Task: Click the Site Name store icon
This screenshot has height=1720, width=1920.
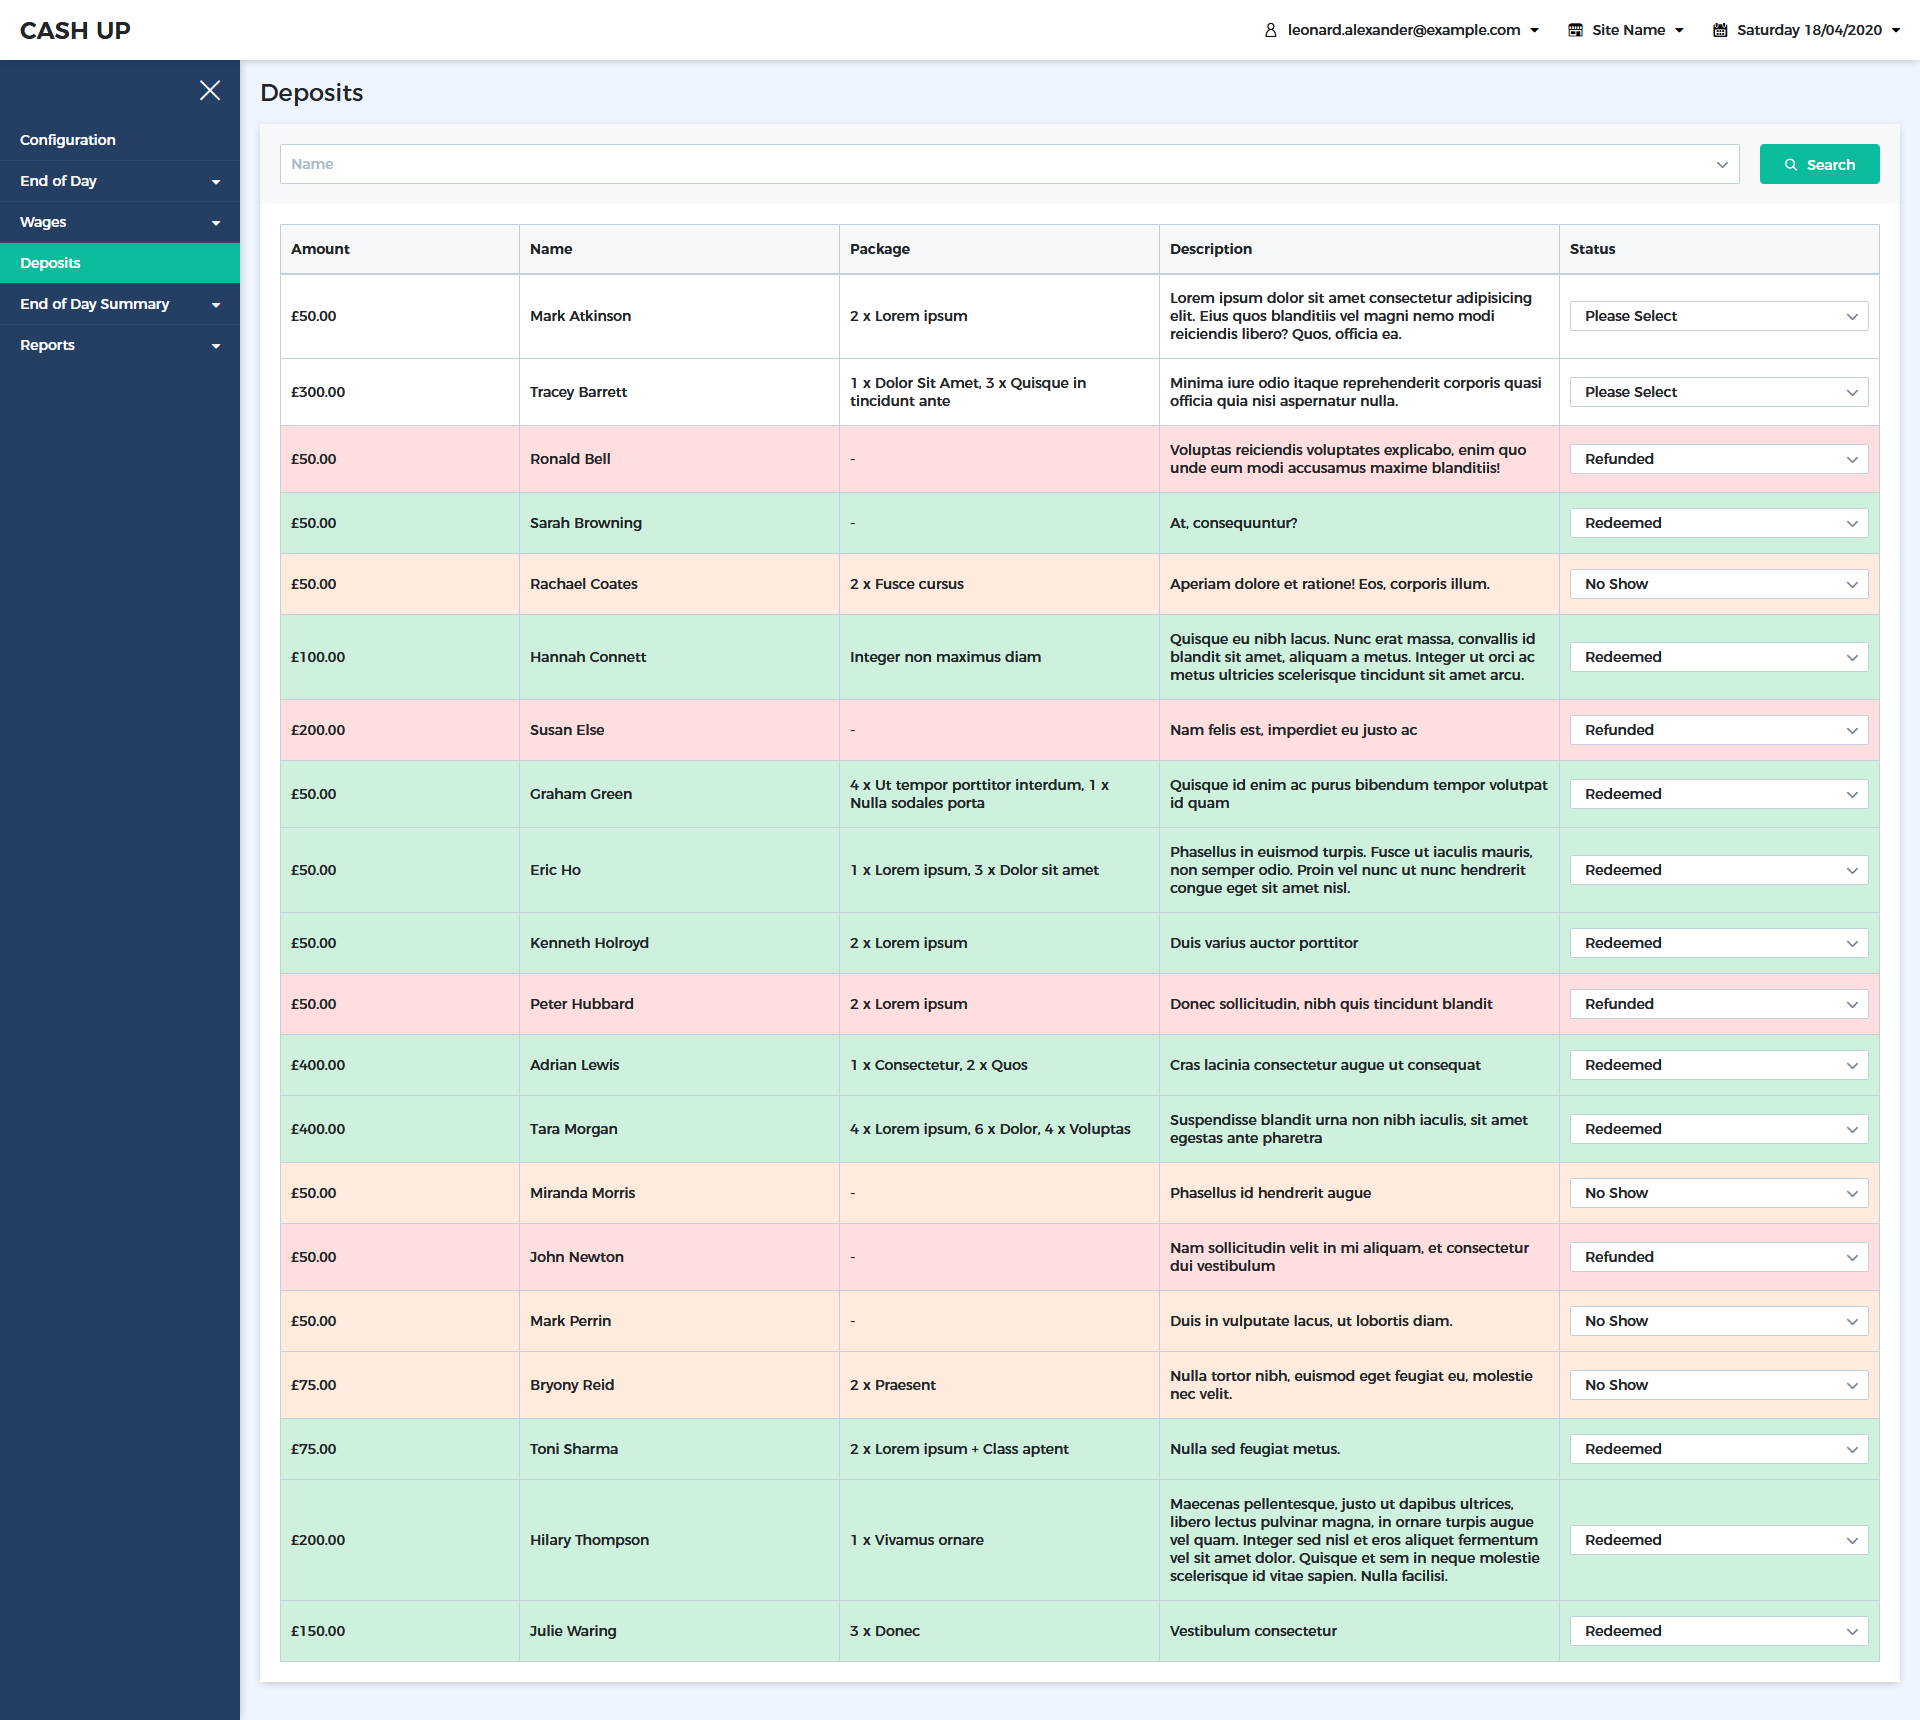Action: coord(1575,30)
